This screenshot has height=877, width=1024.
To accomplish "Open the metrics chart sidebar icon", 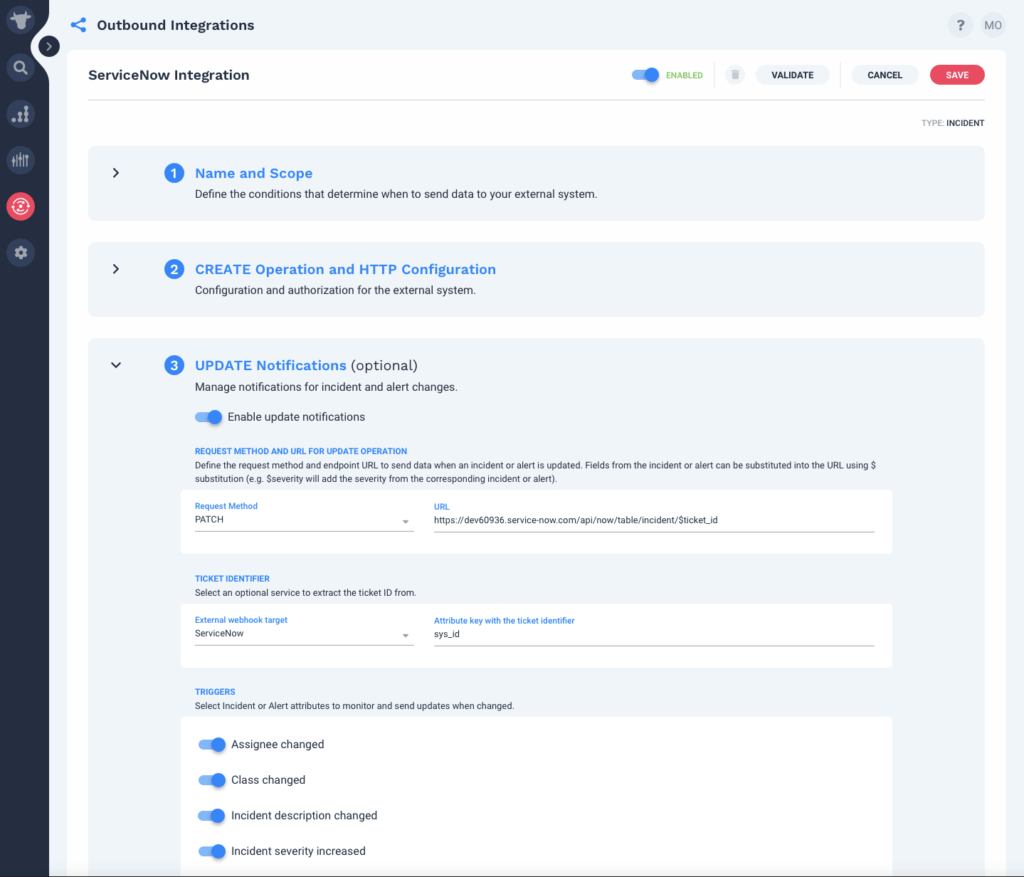I will point(20,114).
